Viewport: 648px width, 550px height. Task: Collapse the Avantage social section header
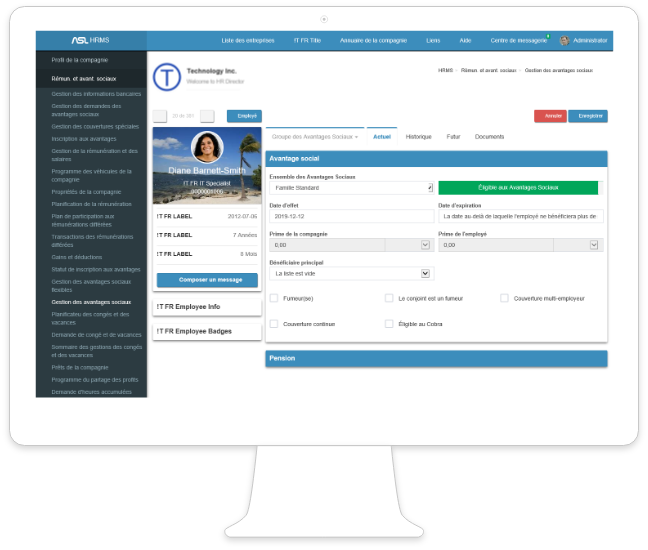pos(436,159)
